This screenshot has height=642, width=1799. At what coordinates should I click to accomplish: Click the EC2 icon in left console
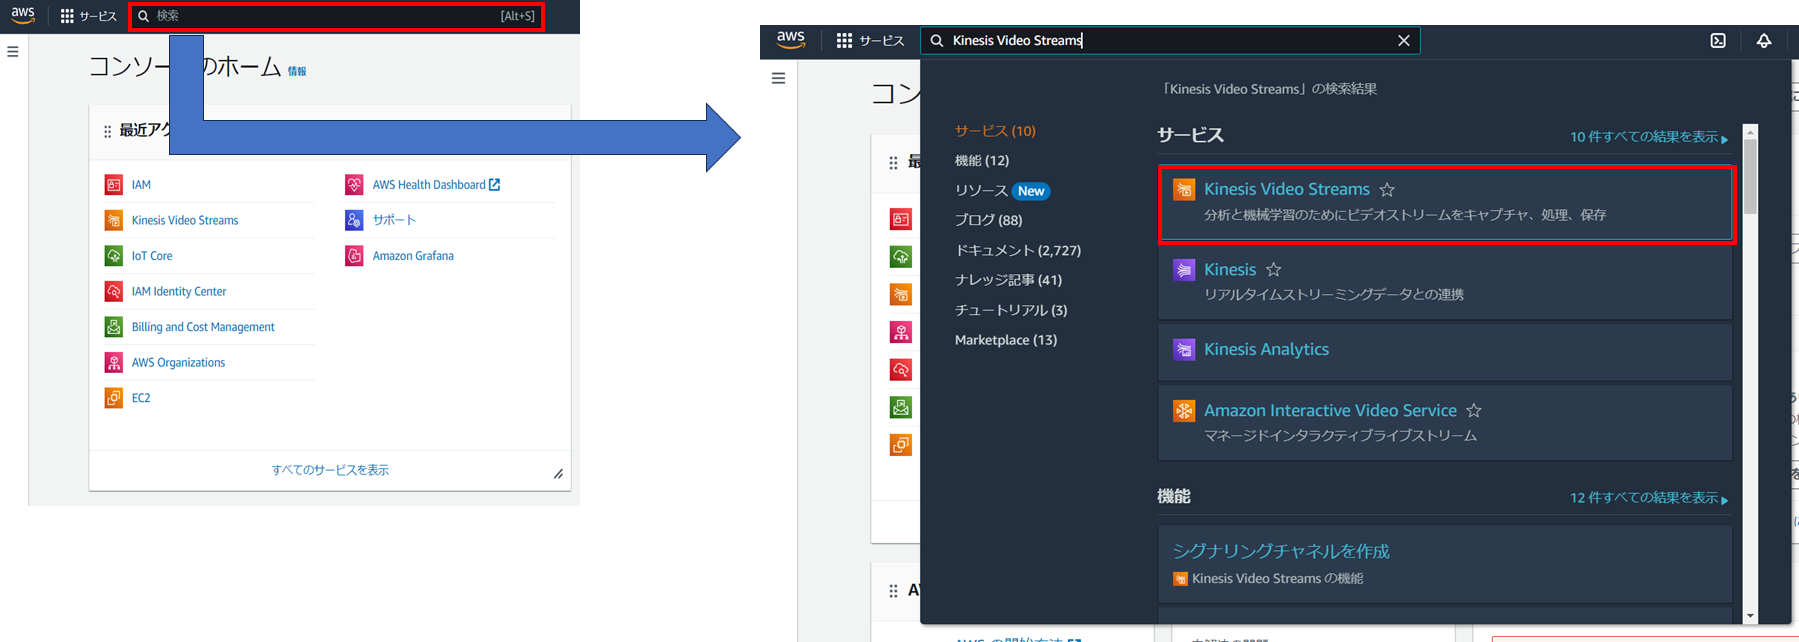[x=114, y=398]
